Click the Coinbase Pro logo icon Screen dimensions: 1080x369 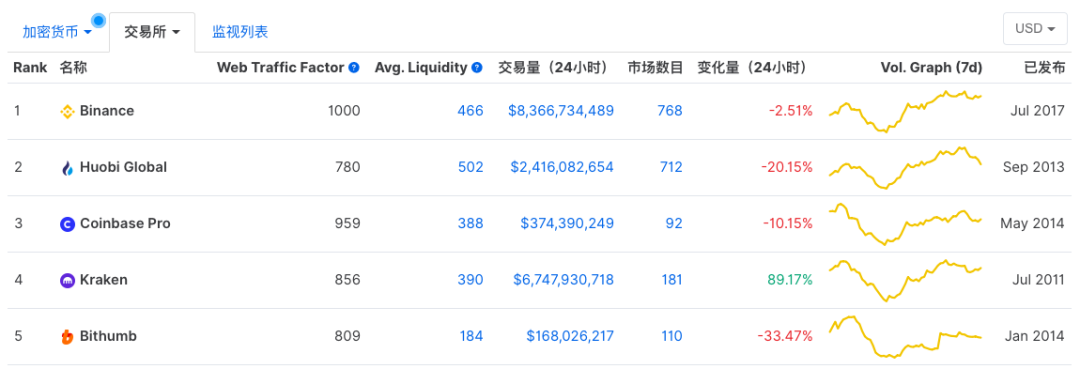pyautogui.click(x=67, y=224)
